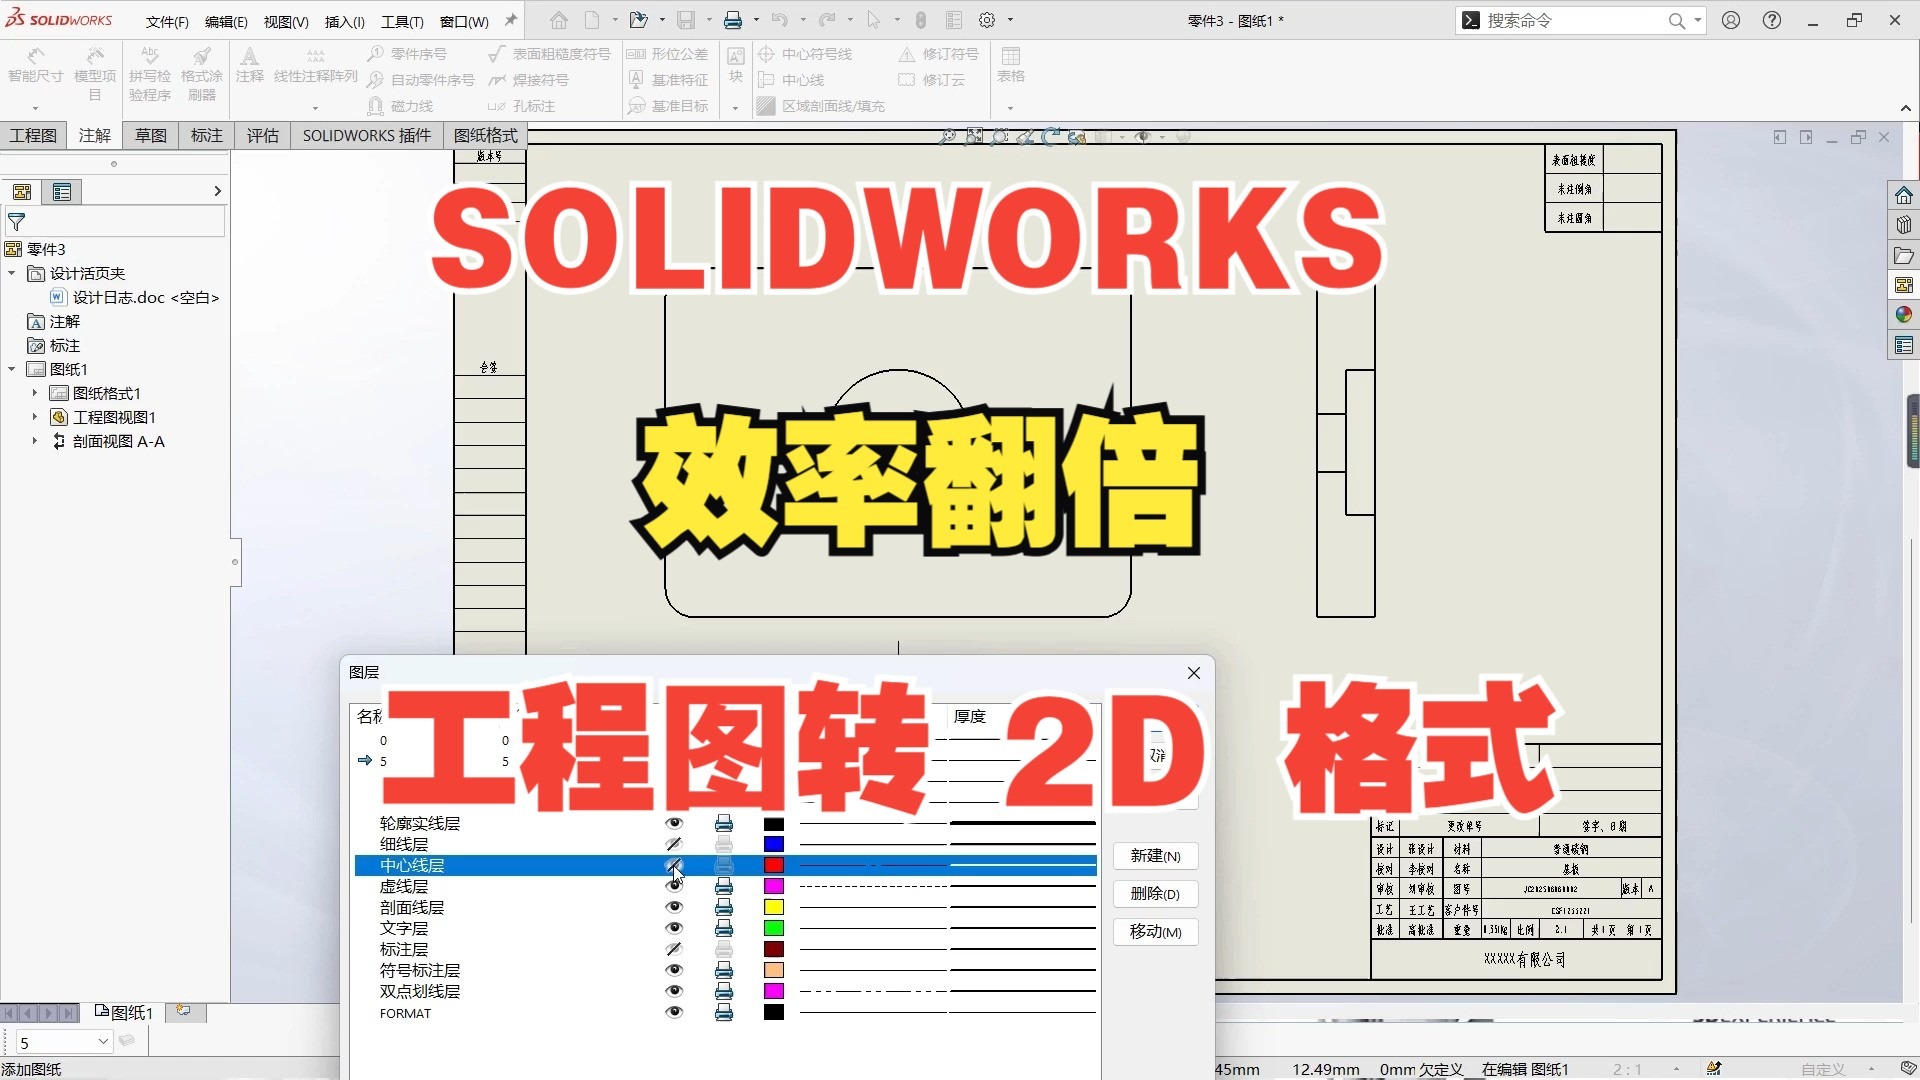1920x1080 pixels.
Task: Open the layer dropdown showing 5
Action: tap(103, 1041)
